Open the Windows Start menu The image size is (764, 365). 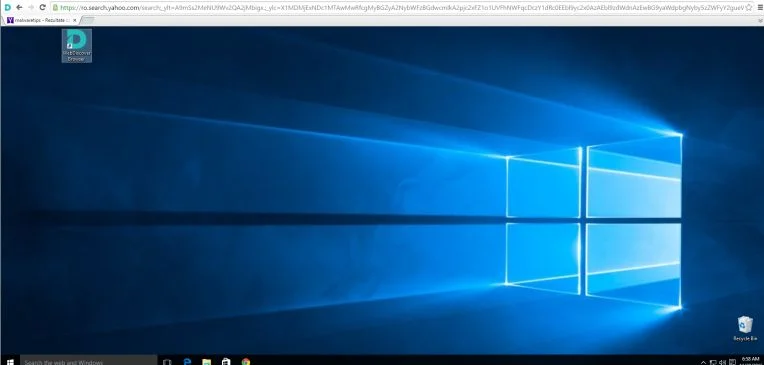tap(10, 362)
